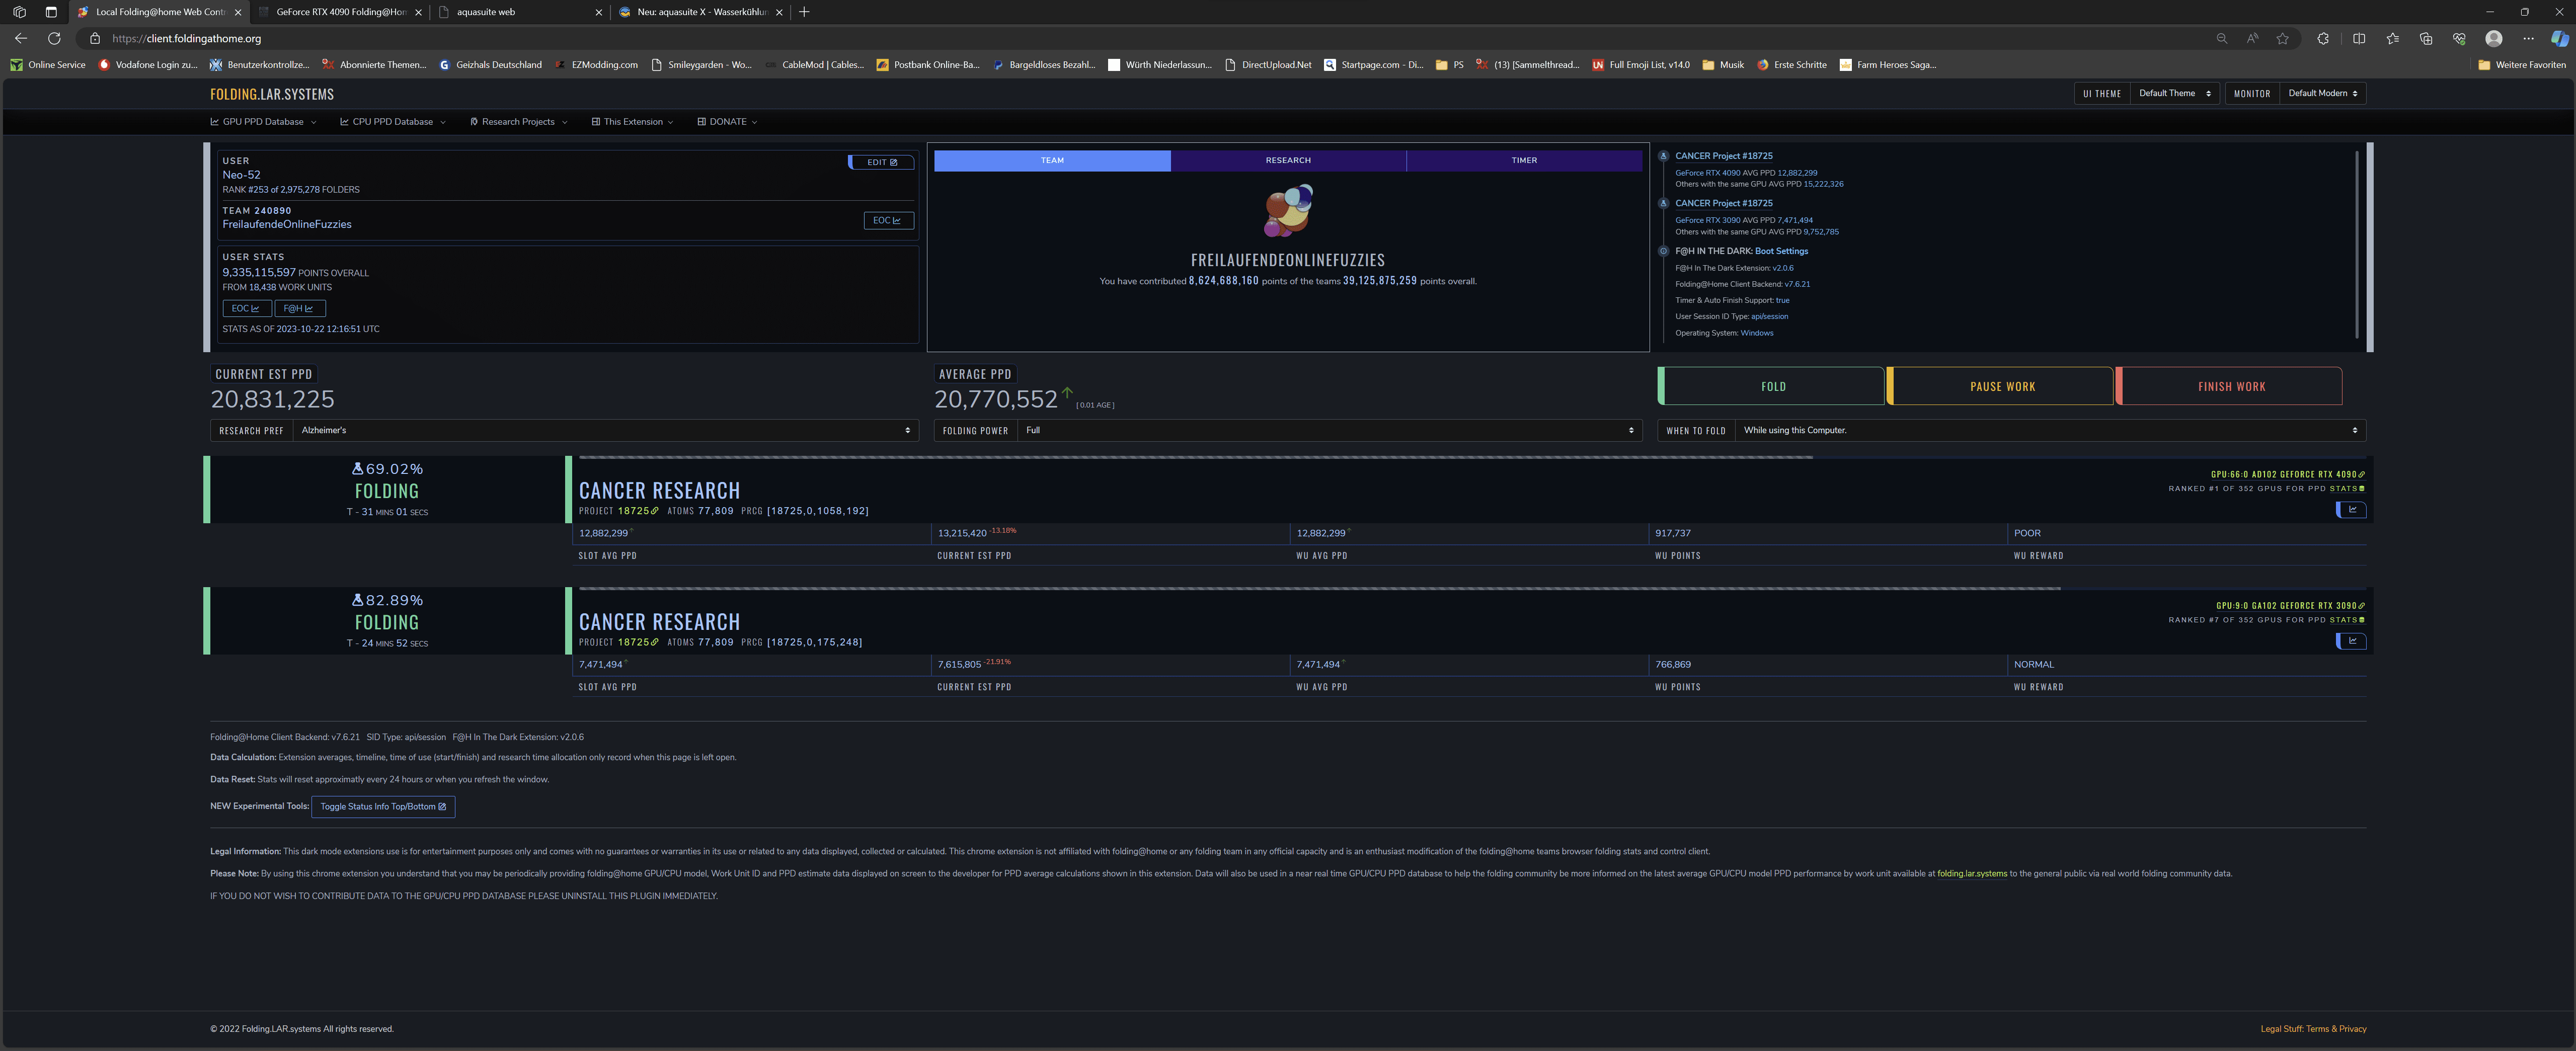Open Edge settings and more menu
This screenshot has width=2576, height=1051.
(2528, 38)
